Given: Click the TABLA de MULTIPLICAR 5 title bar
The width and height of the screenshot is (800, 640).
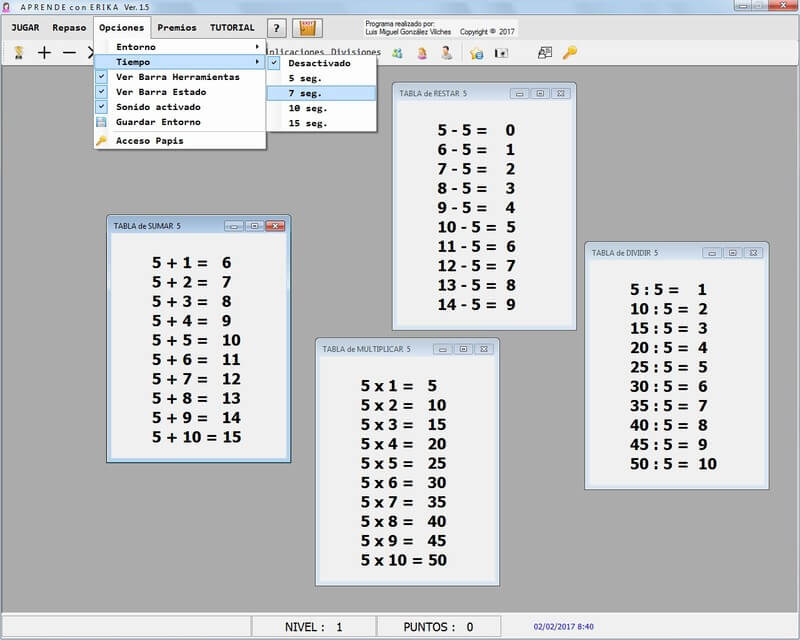Looking at the screenshot, I should coord(380,349).
